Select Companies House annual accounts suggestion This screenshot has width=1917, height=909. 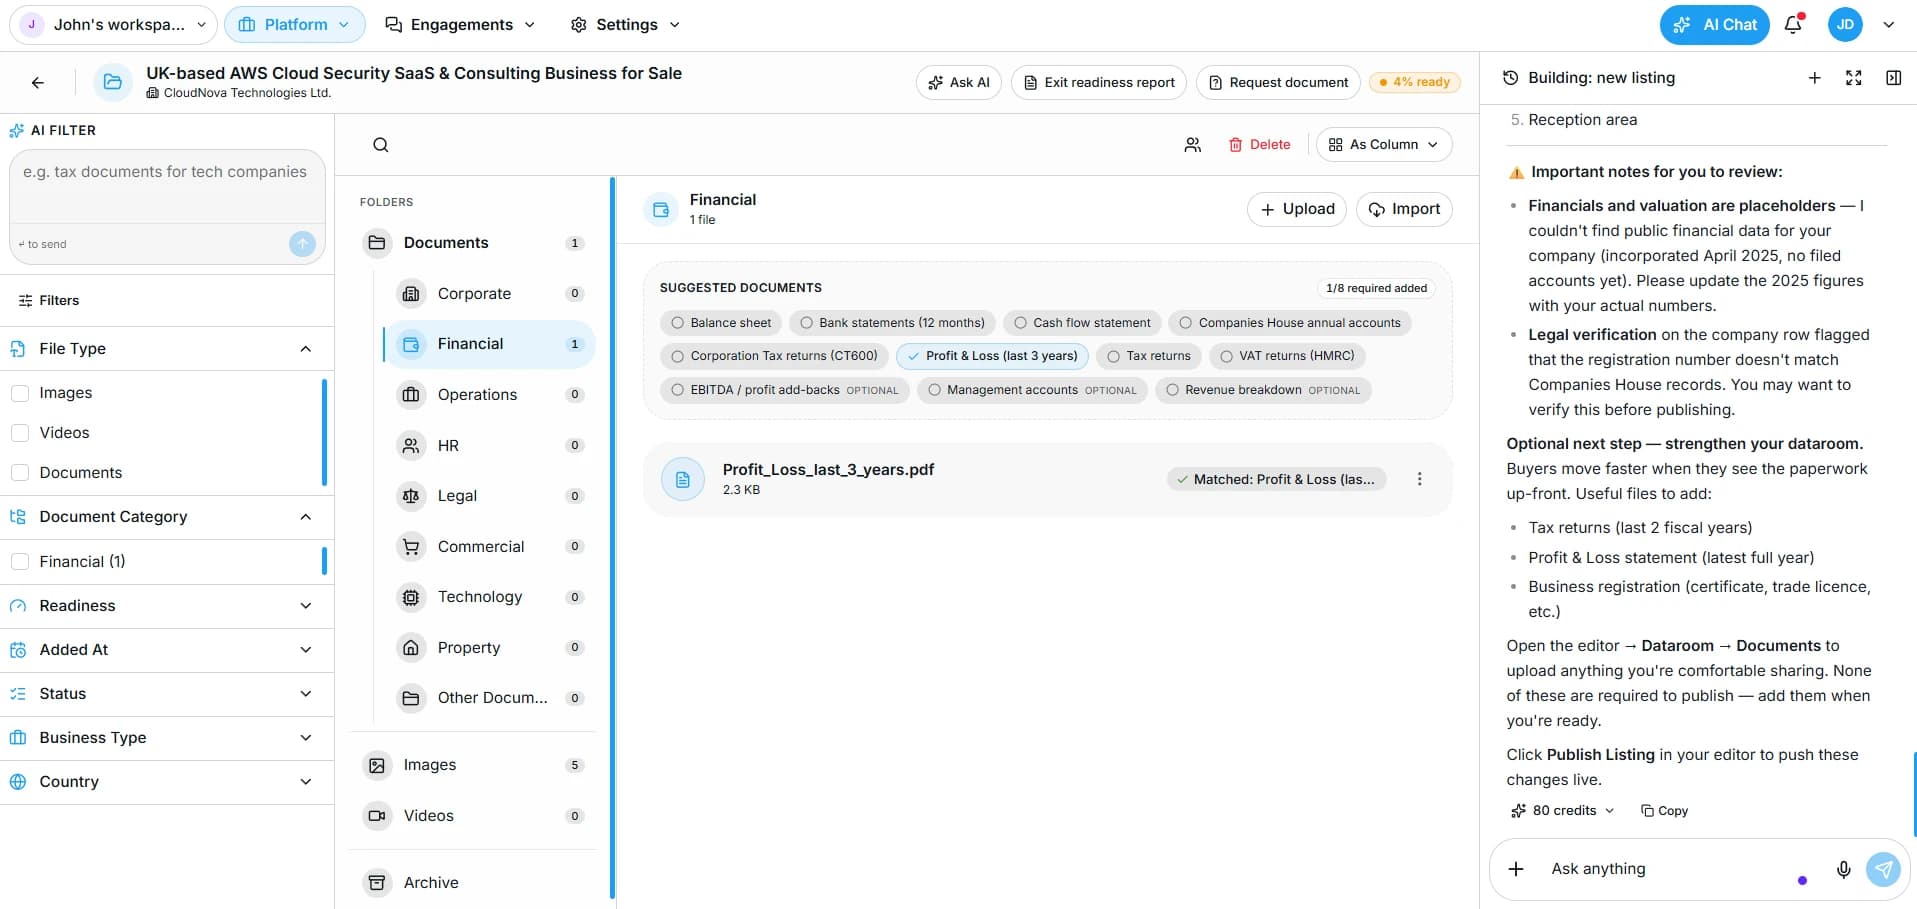(1290, 323)
